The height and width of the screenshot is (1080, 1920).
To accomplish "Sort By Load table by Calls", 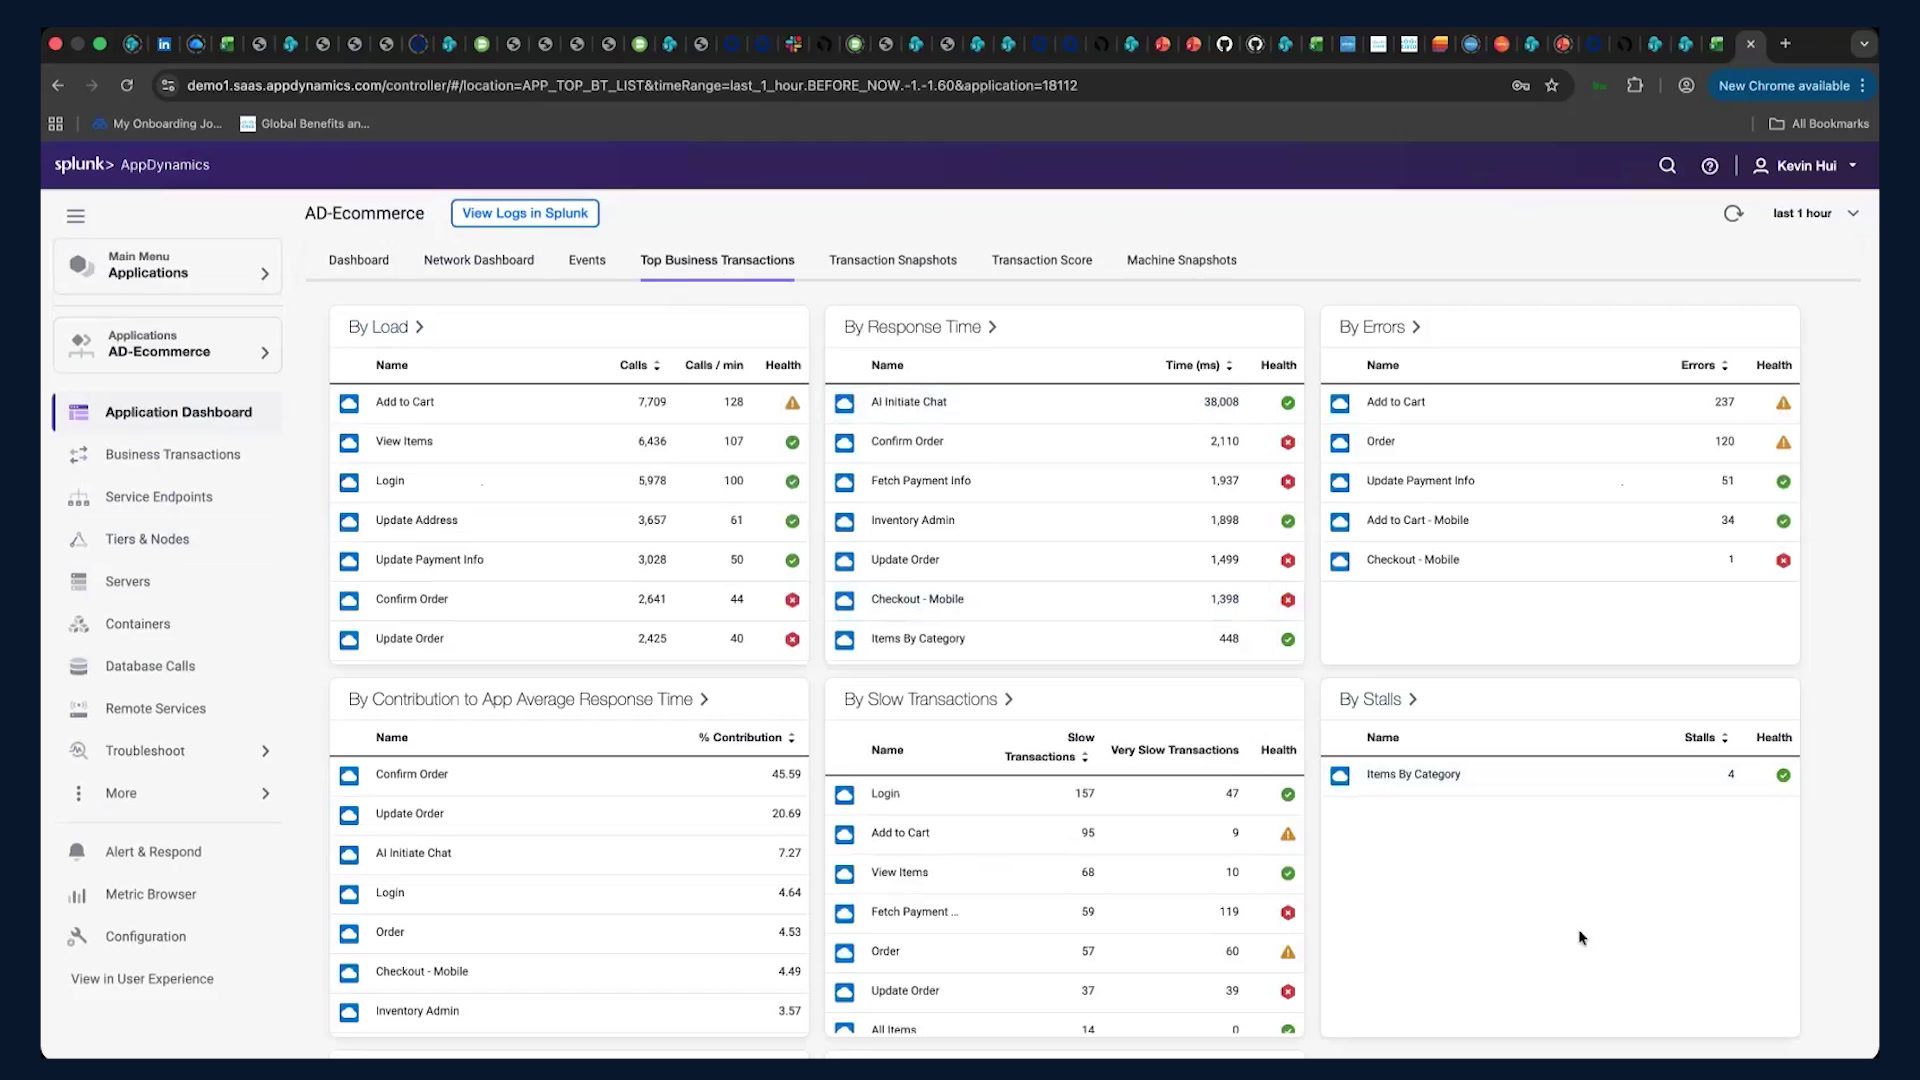I will pos(640,366).
